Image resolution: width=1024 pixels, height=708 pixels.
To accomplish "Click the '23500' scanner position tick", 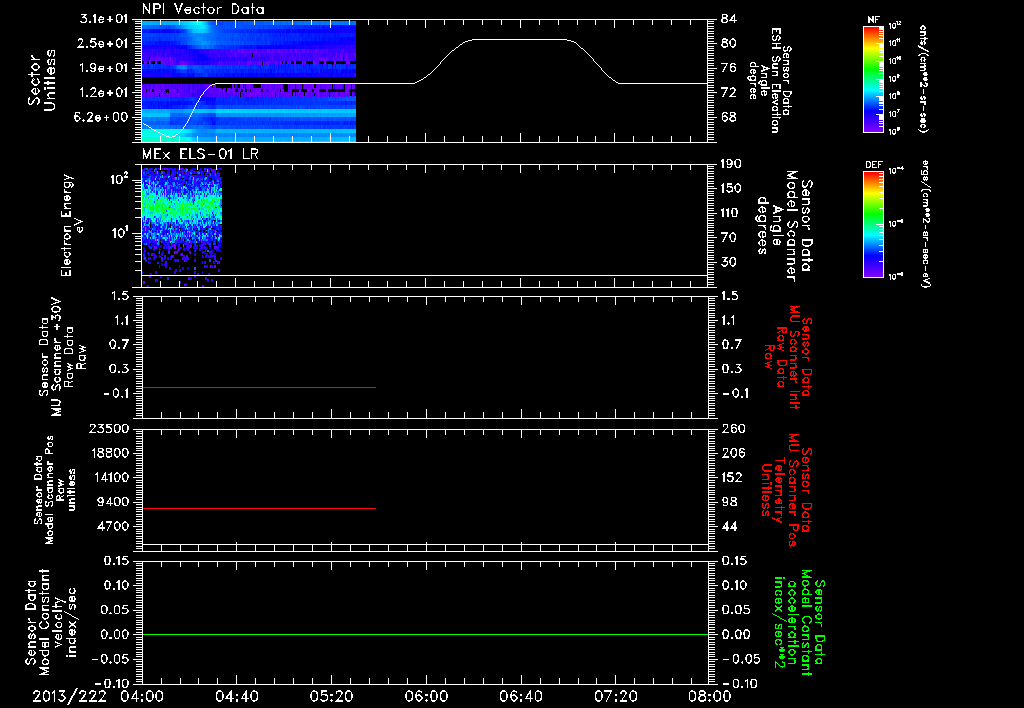I will pos(110,428).
